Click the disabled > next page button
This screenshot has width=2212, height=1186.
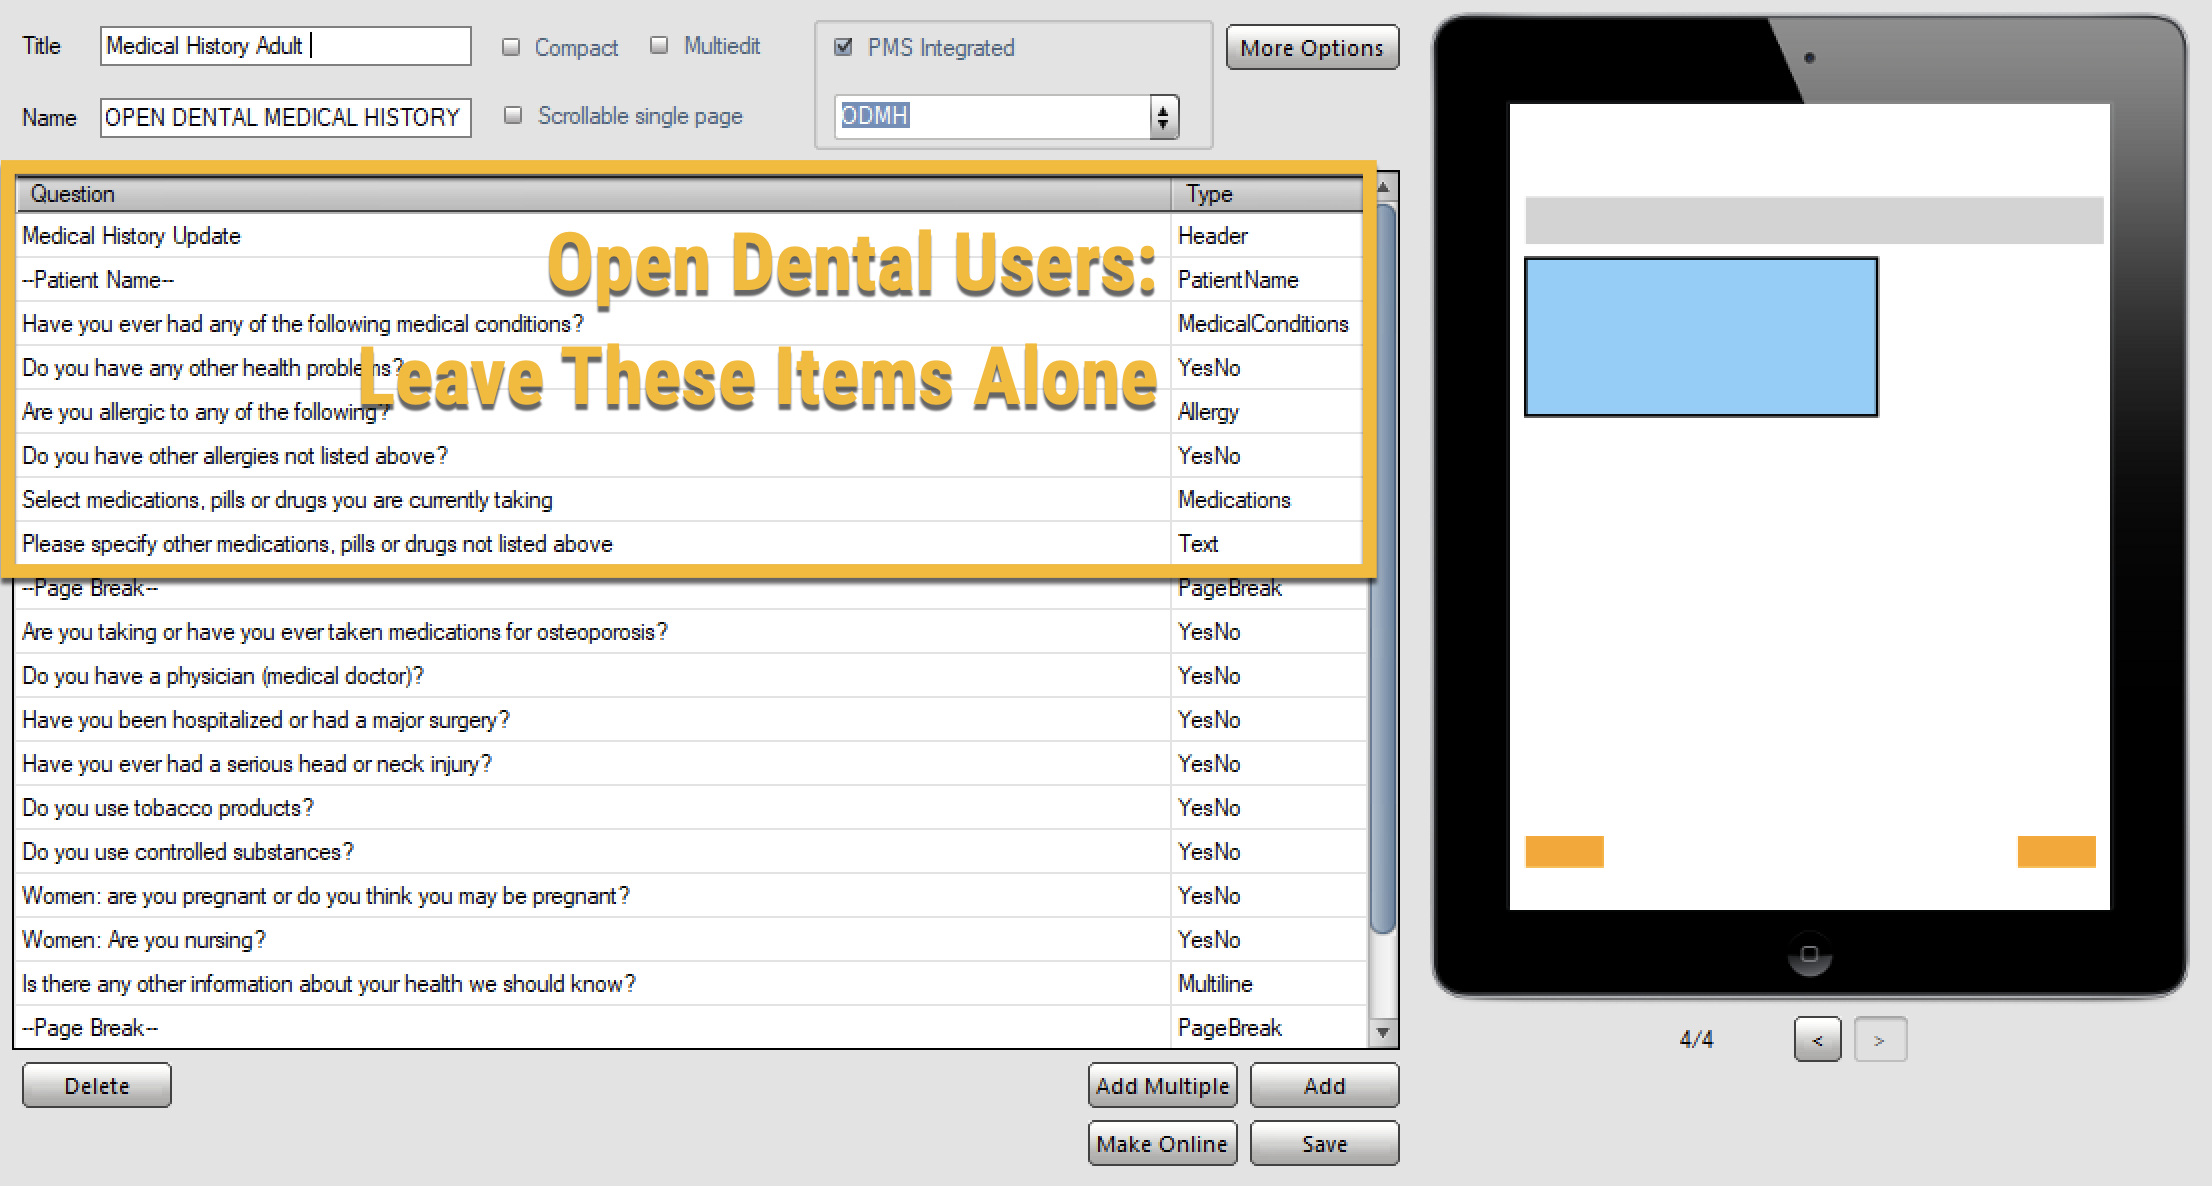(x=1880, y=1040)
